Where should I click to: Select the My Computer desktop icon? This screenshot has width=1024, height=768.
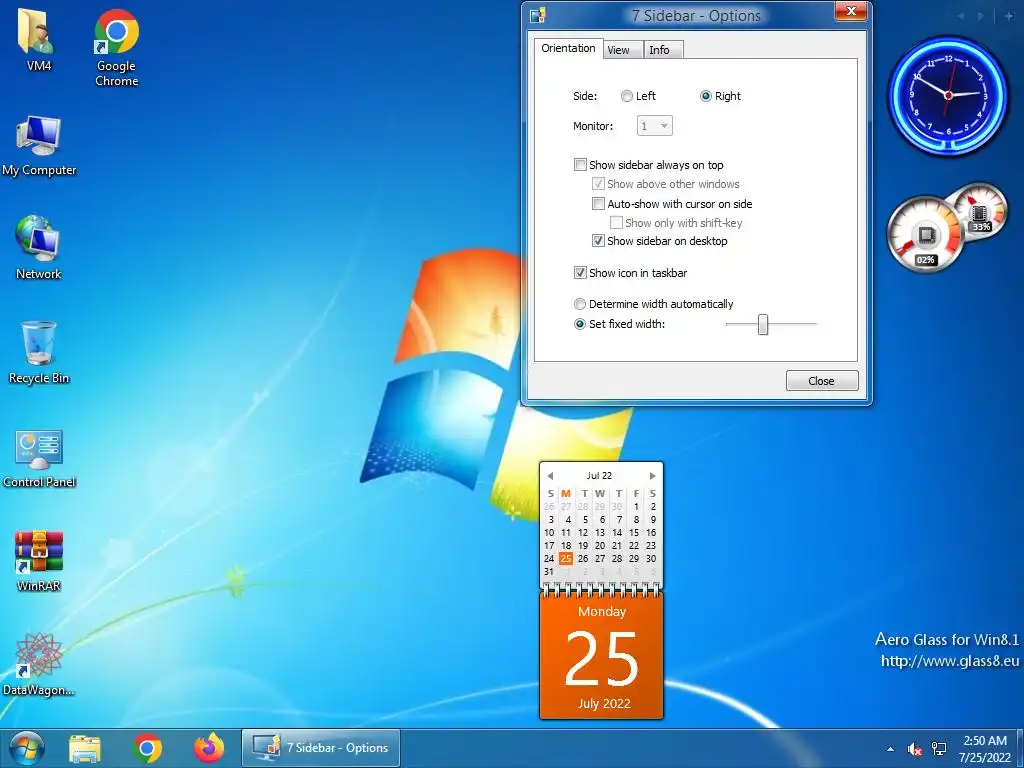pos(39,145)
